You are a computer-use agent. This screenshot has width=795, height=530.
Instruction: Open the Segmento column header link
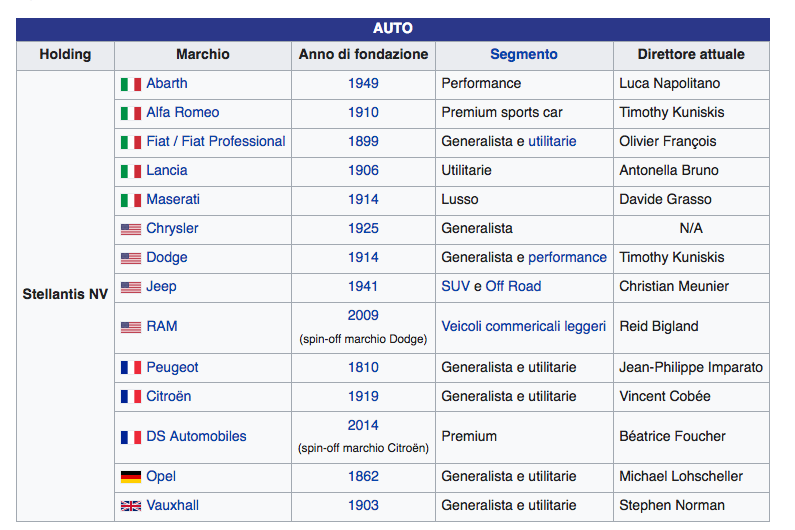pyautogui.click(x=523, y=55)
